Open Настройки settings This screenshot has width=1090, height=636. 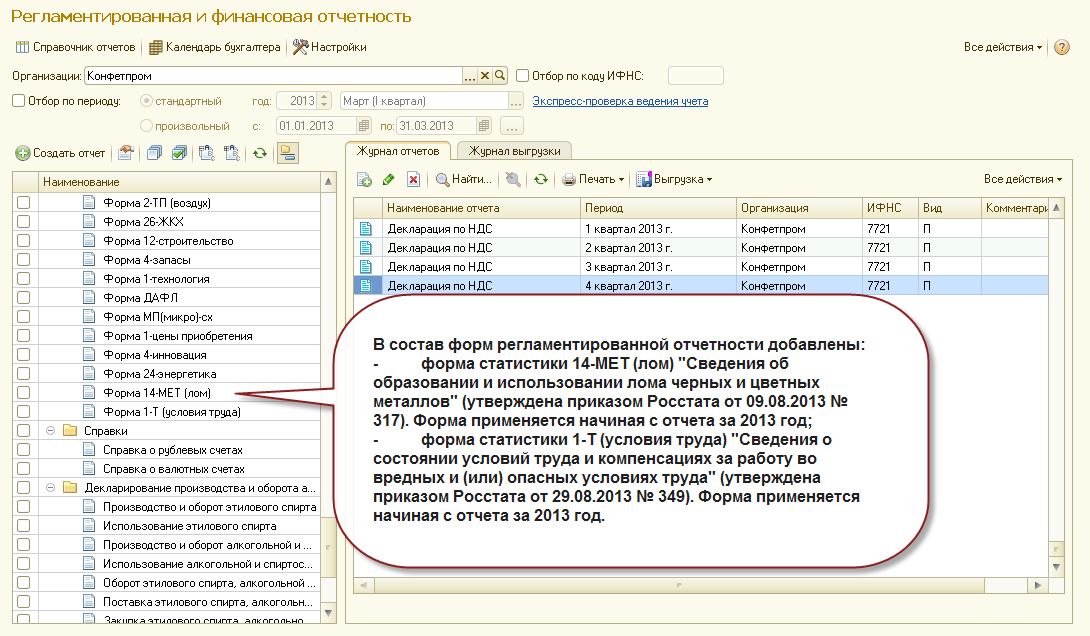(329, 47)
